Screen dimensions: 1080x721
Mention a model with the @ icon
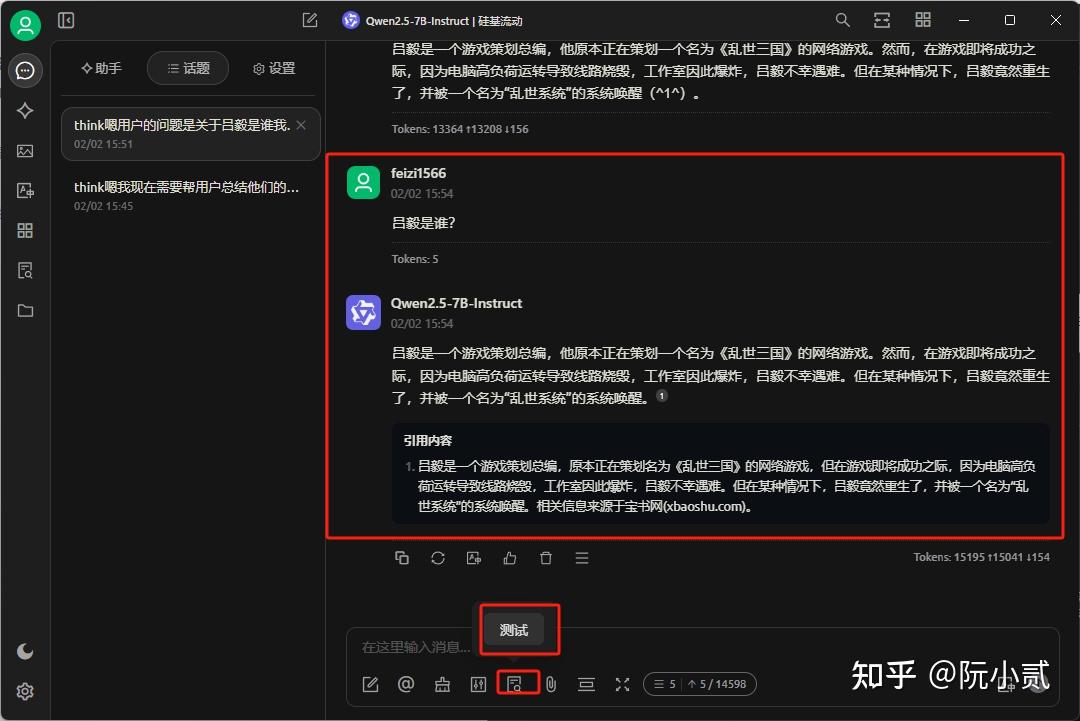406,684
